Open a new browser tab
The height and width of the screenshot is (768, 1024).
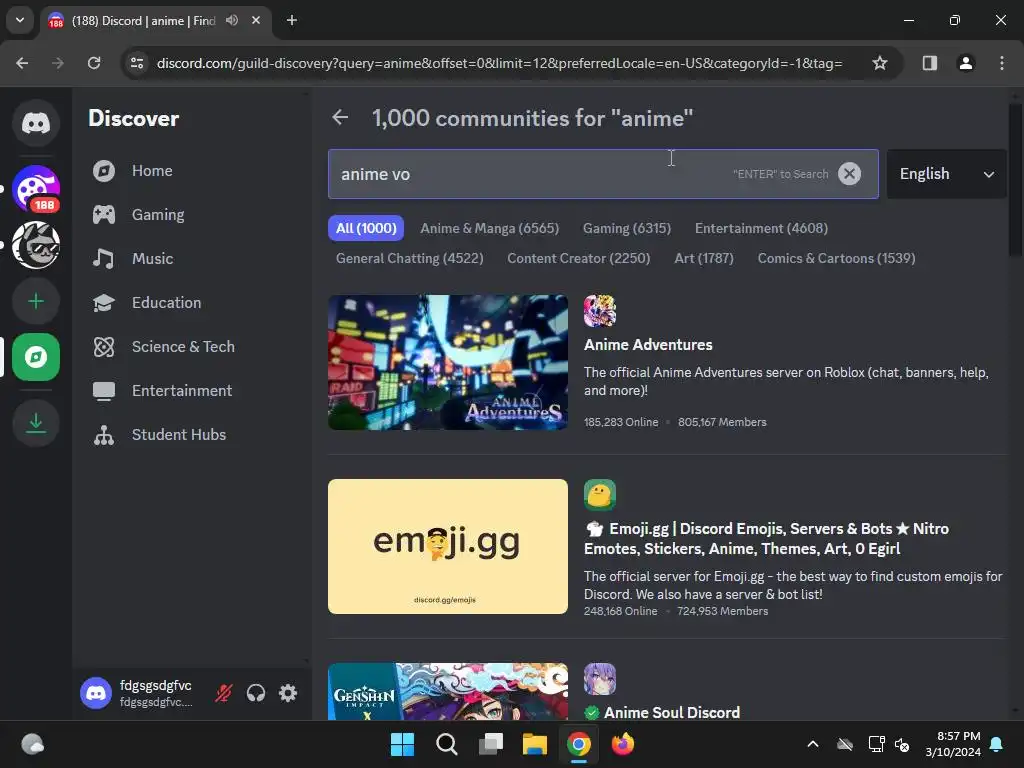point(292,20)
